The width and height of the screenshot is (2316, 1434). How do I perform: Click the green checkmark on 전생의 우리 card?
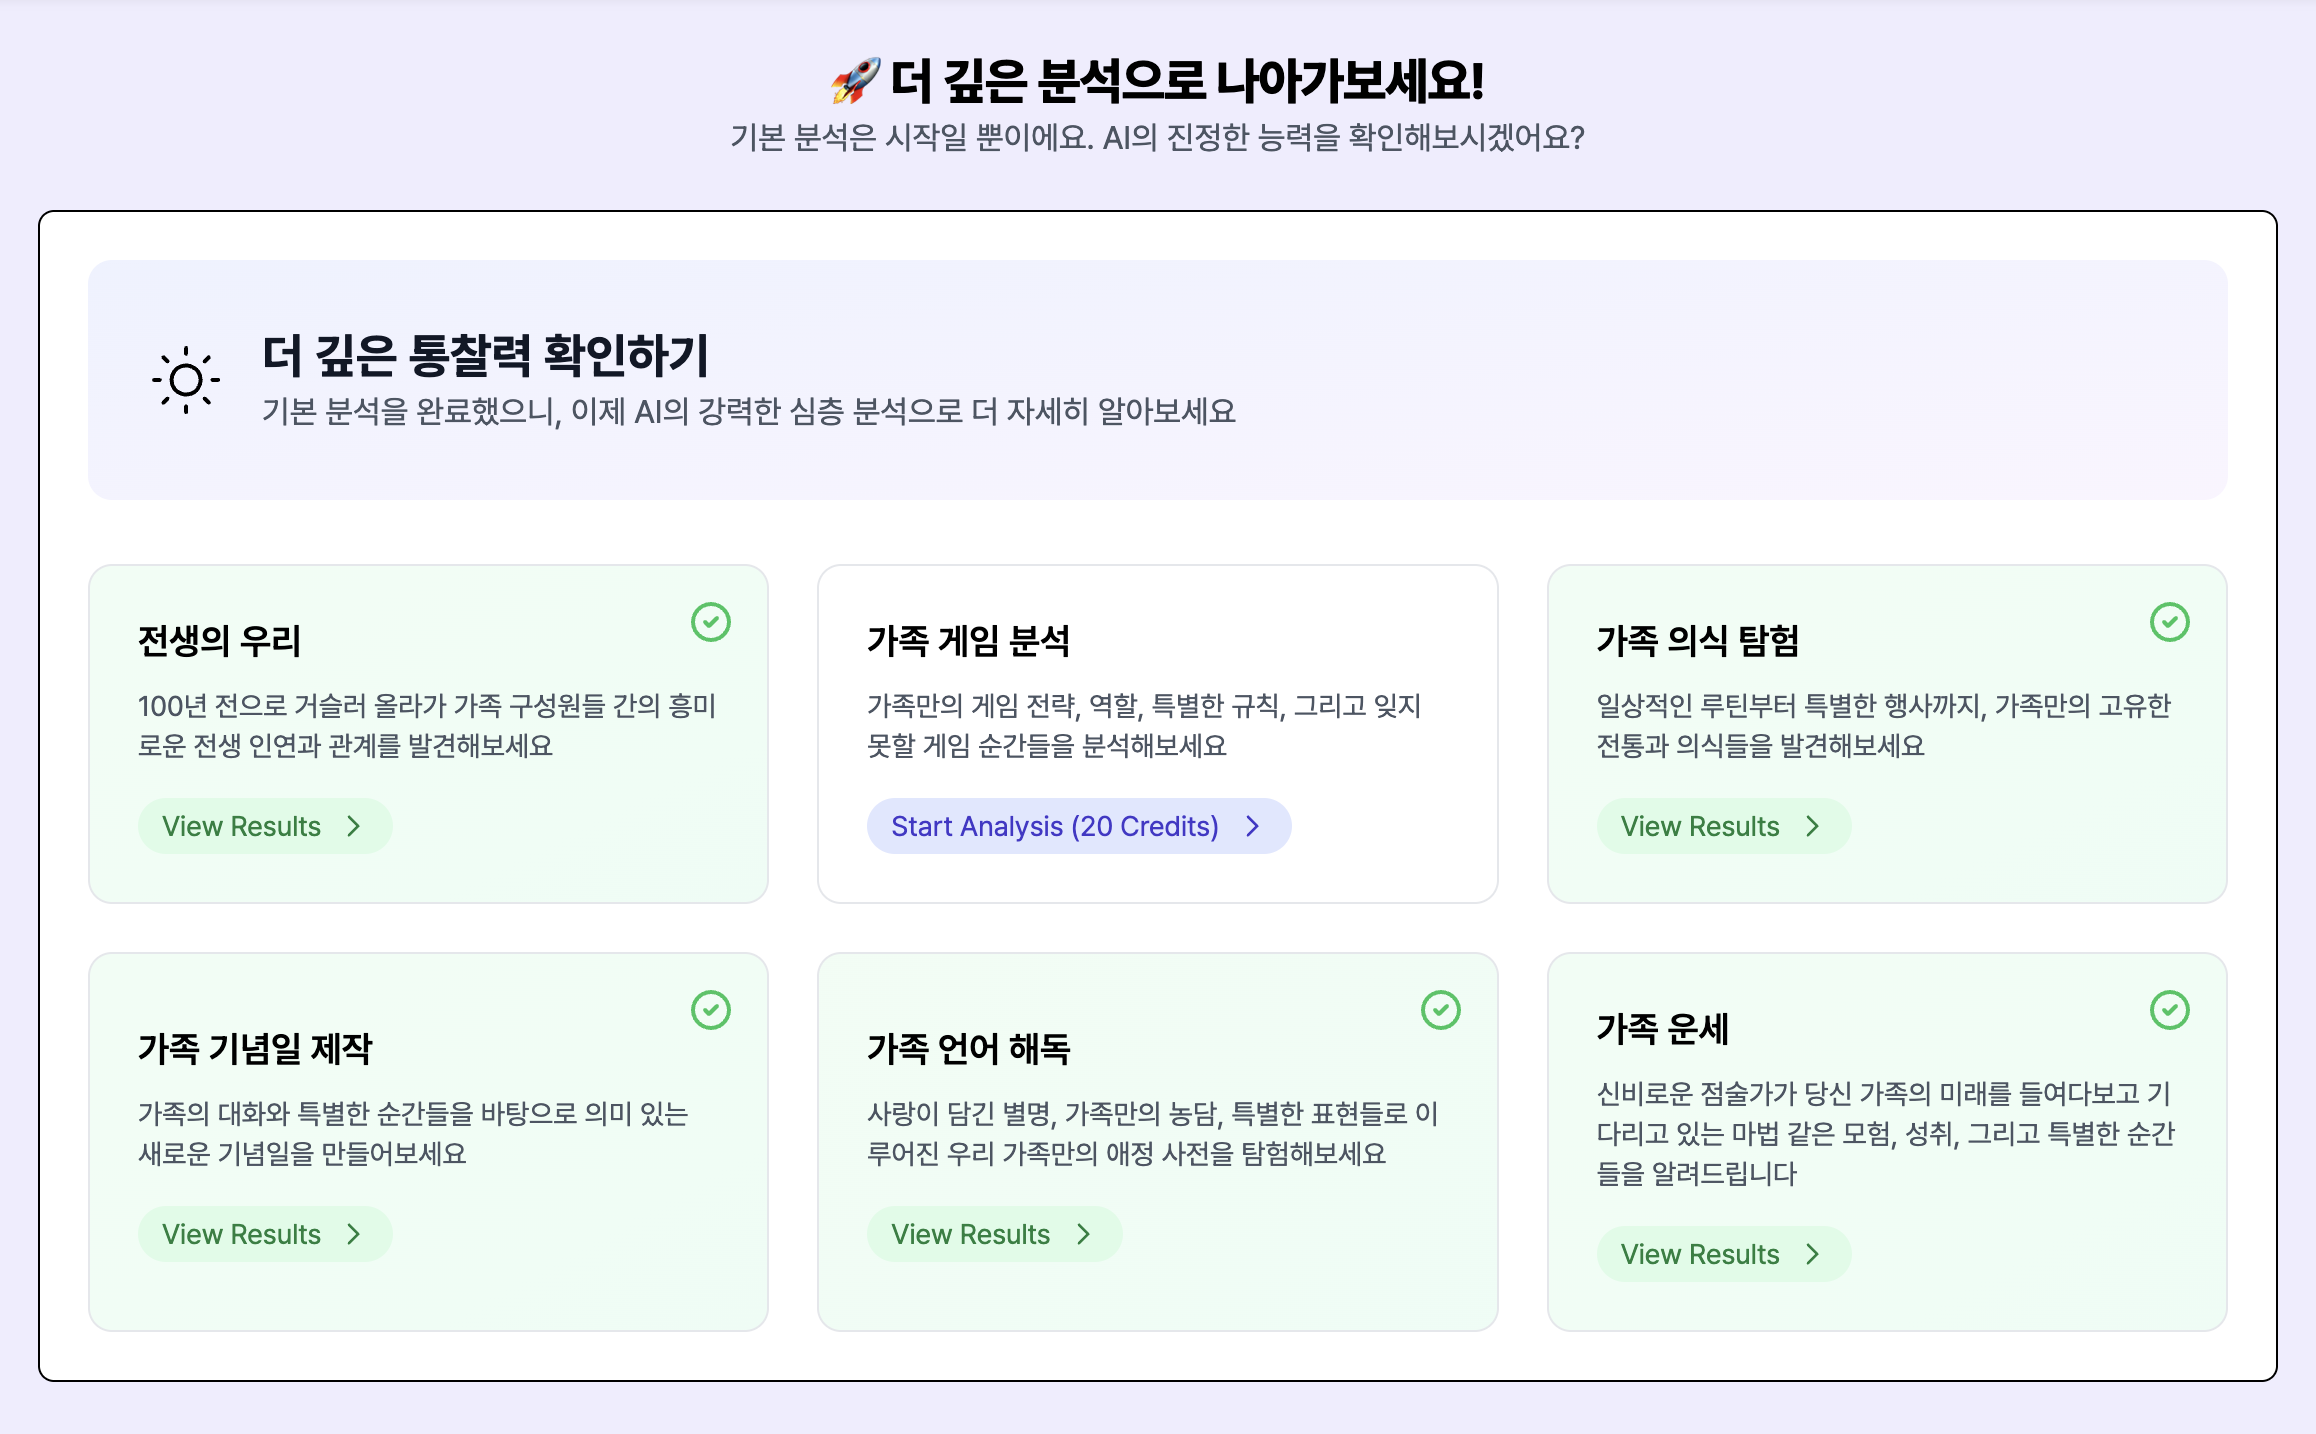coord(711,622)
